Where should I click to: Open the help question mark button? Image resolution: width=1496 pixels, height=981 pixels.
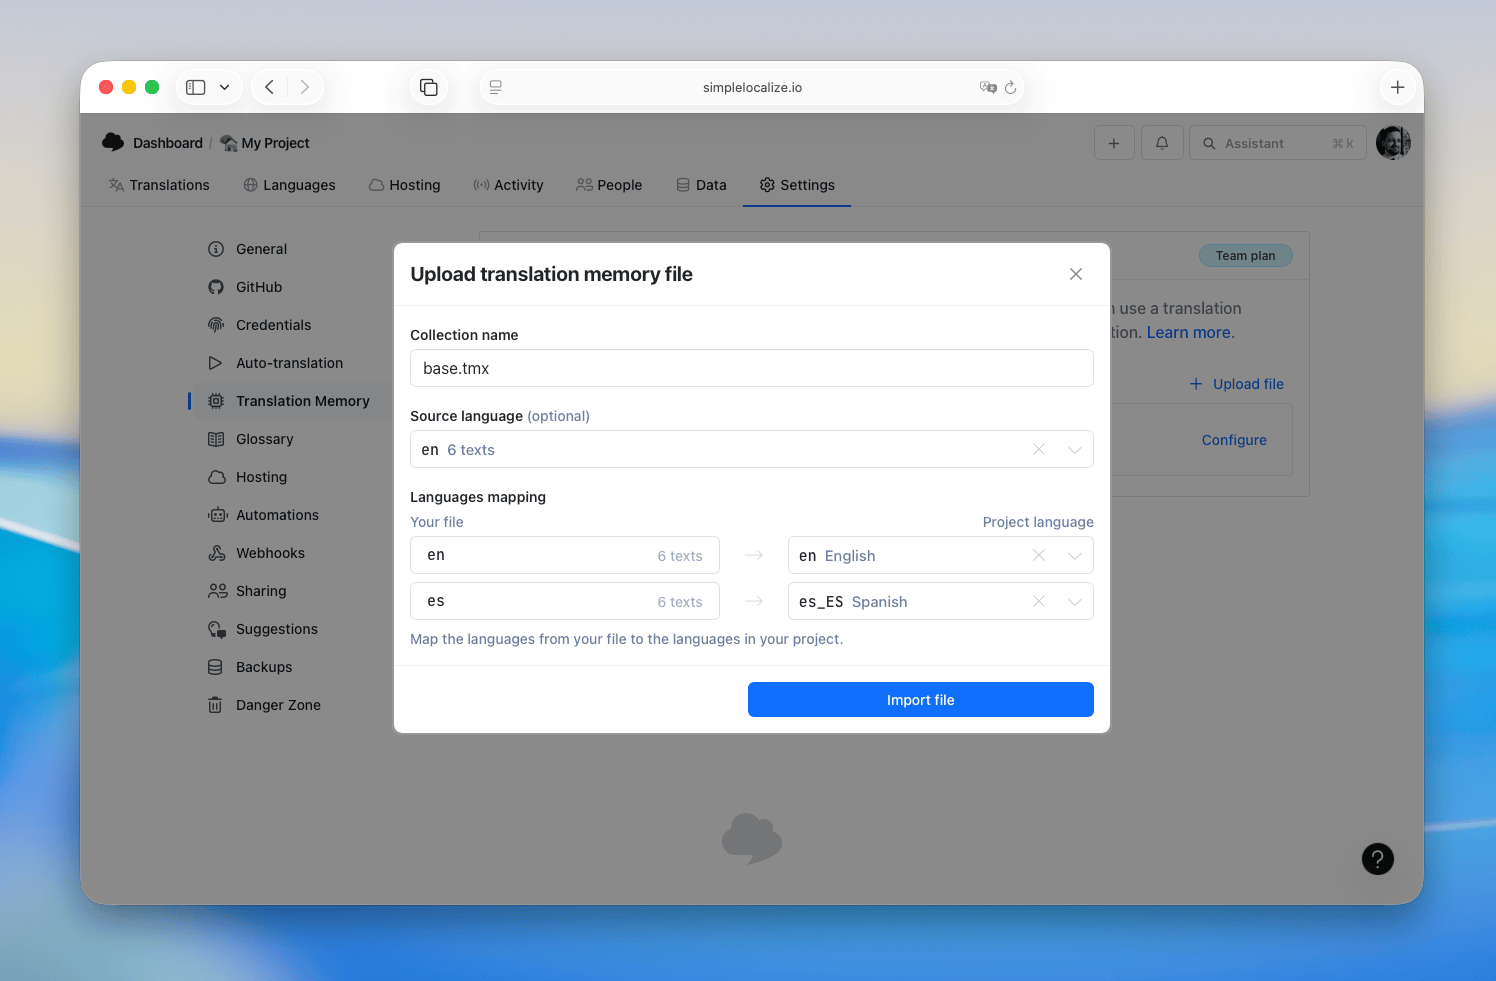pyautogui.click(x=1377, y=859)
